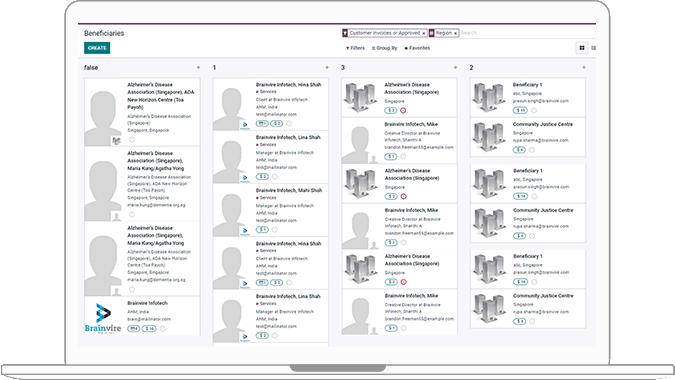Open the Filters dropdown

[x=356, y=48]
